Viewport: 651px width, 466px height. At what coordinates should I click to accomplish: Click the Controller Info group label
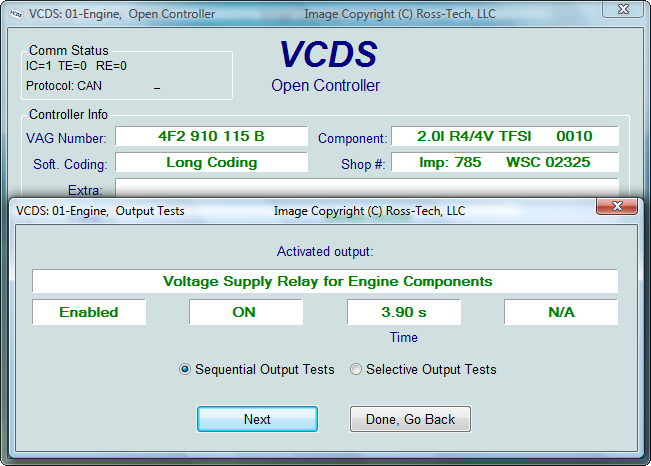[x=68, y=114]
